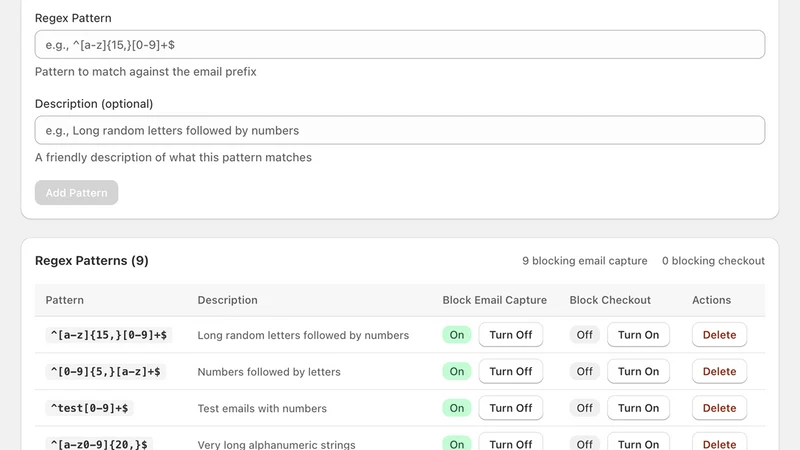Focus the Regex Pattern input field
The width and height of the screenshot is (800, 450).
tap(399, 44)
